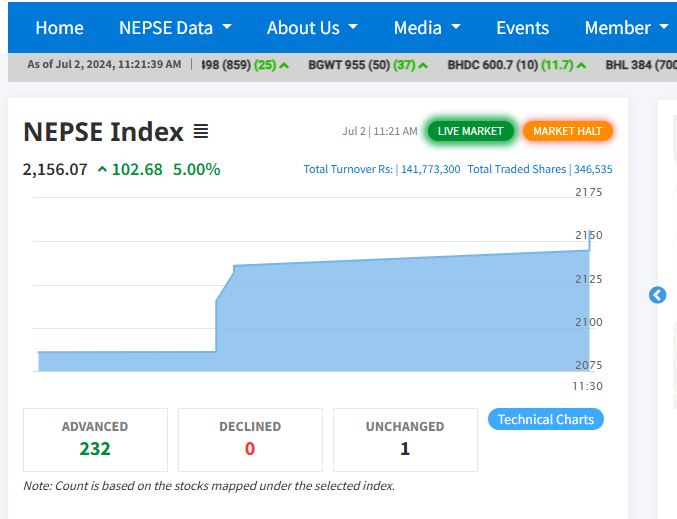Go to Home page
Screen dimensions: 677x519
tap(60, 28)
